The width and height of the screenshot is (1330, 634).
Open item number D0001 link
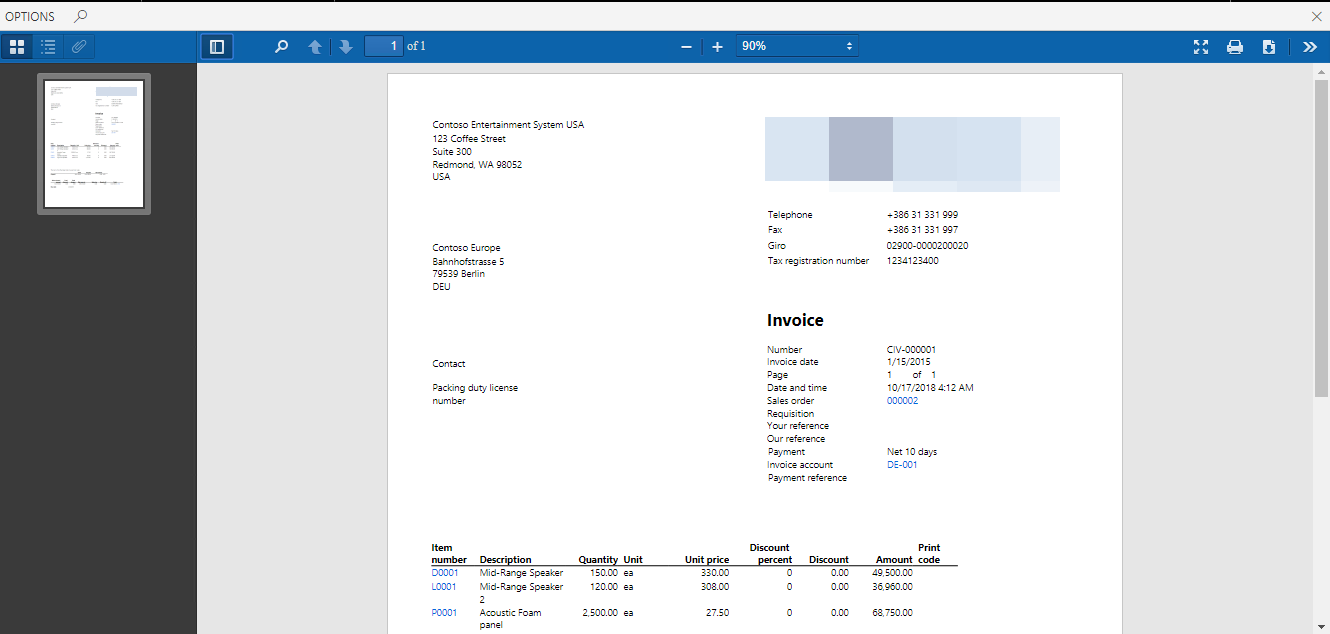[x=445, y=573]
